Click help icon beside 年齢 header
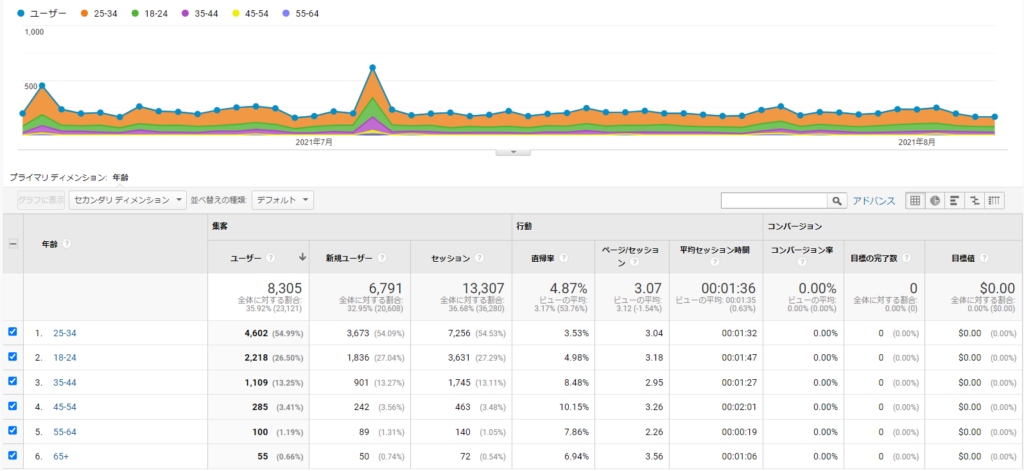The height and width of the screenshot is (471, 1024). tap(66, 243)
